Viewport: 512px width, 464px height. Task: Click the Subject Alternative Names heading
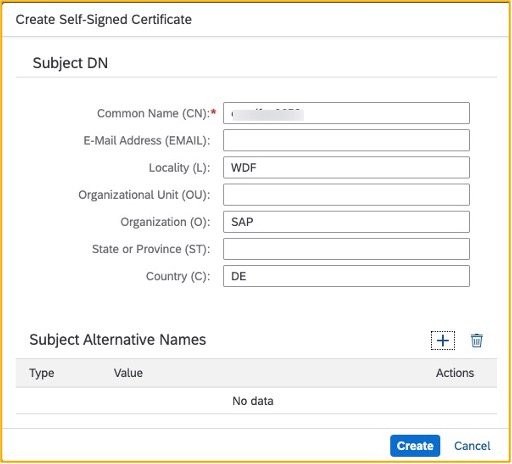click(118, 340)
